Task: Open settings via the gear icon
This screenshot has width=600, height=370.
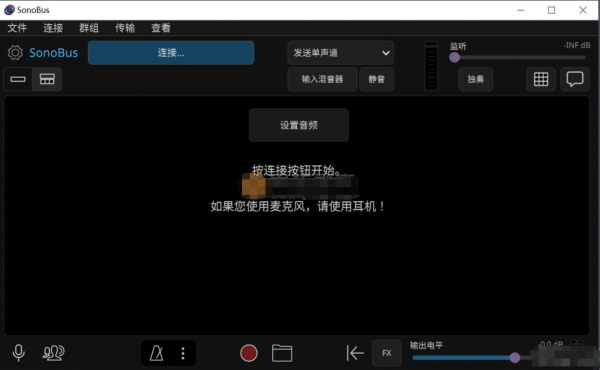Action: [x=15, y=53]
